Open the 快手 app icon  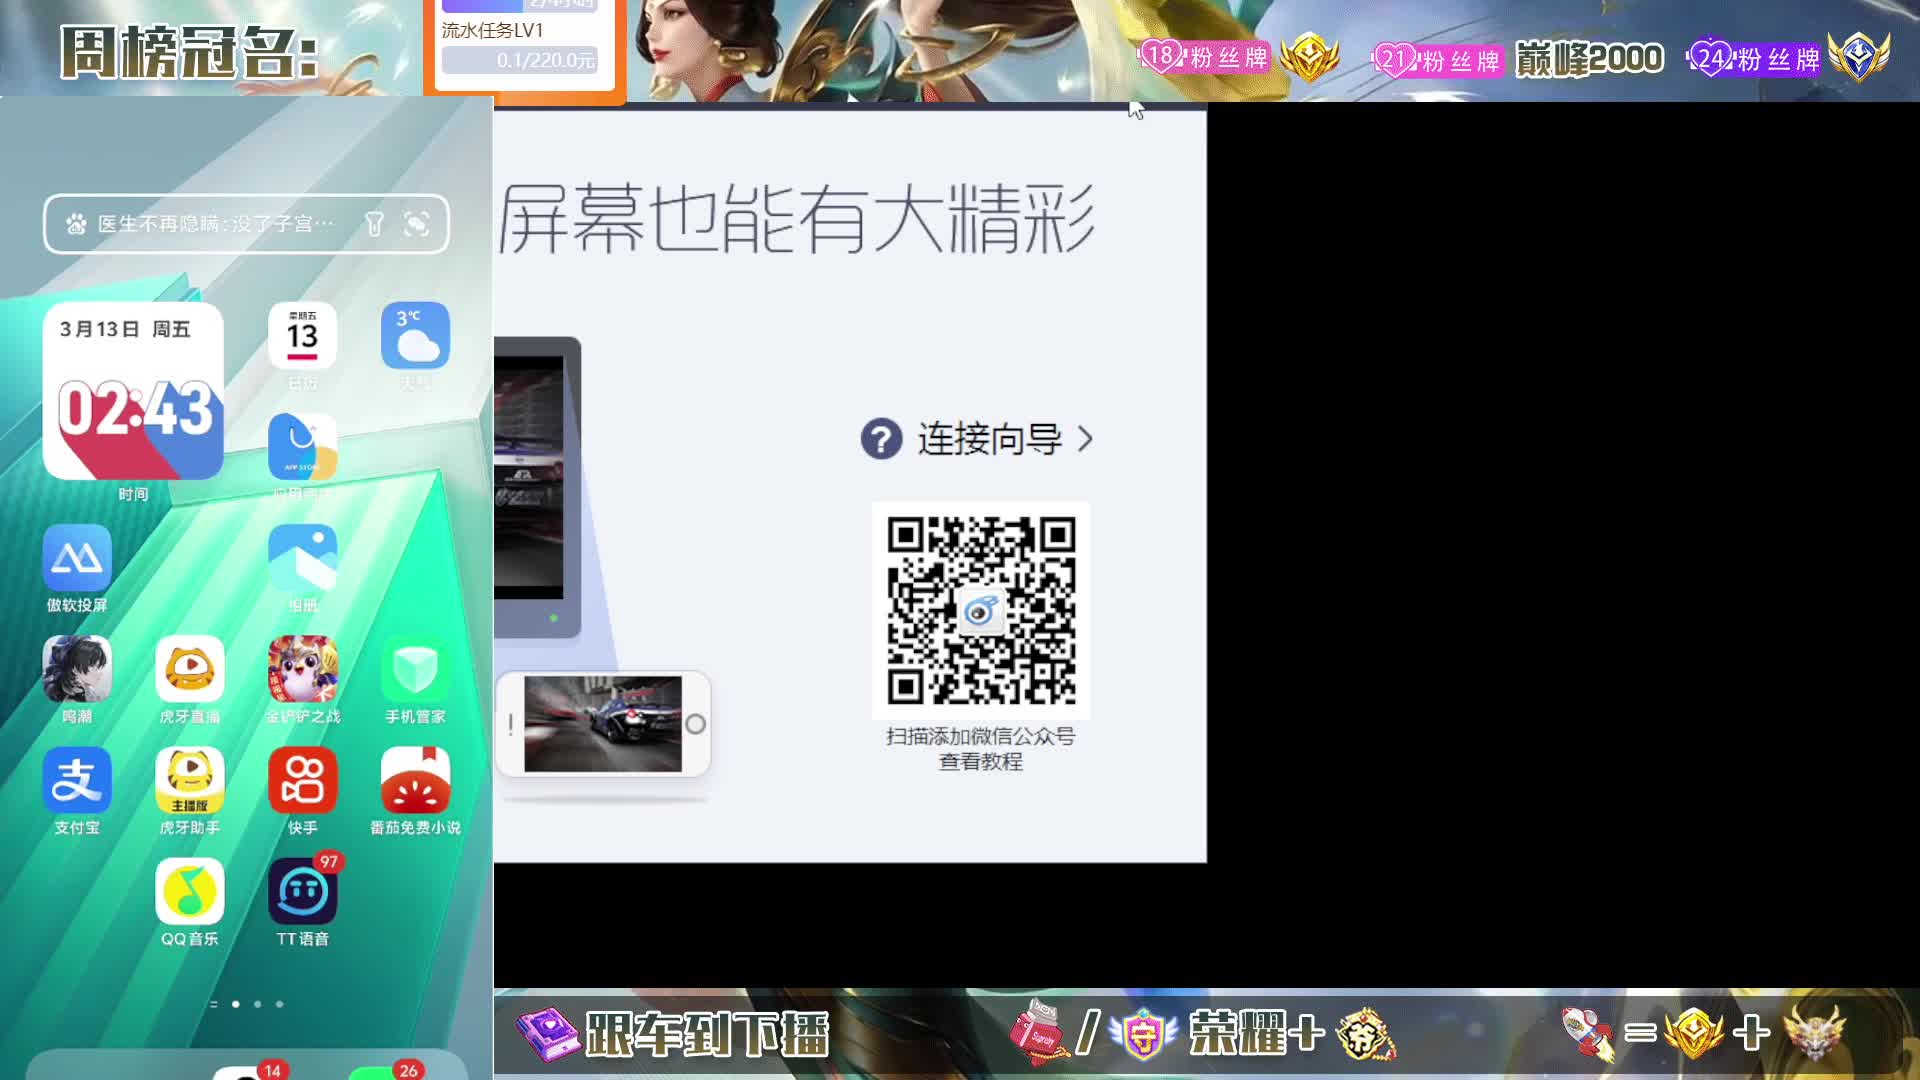(302, 781)
